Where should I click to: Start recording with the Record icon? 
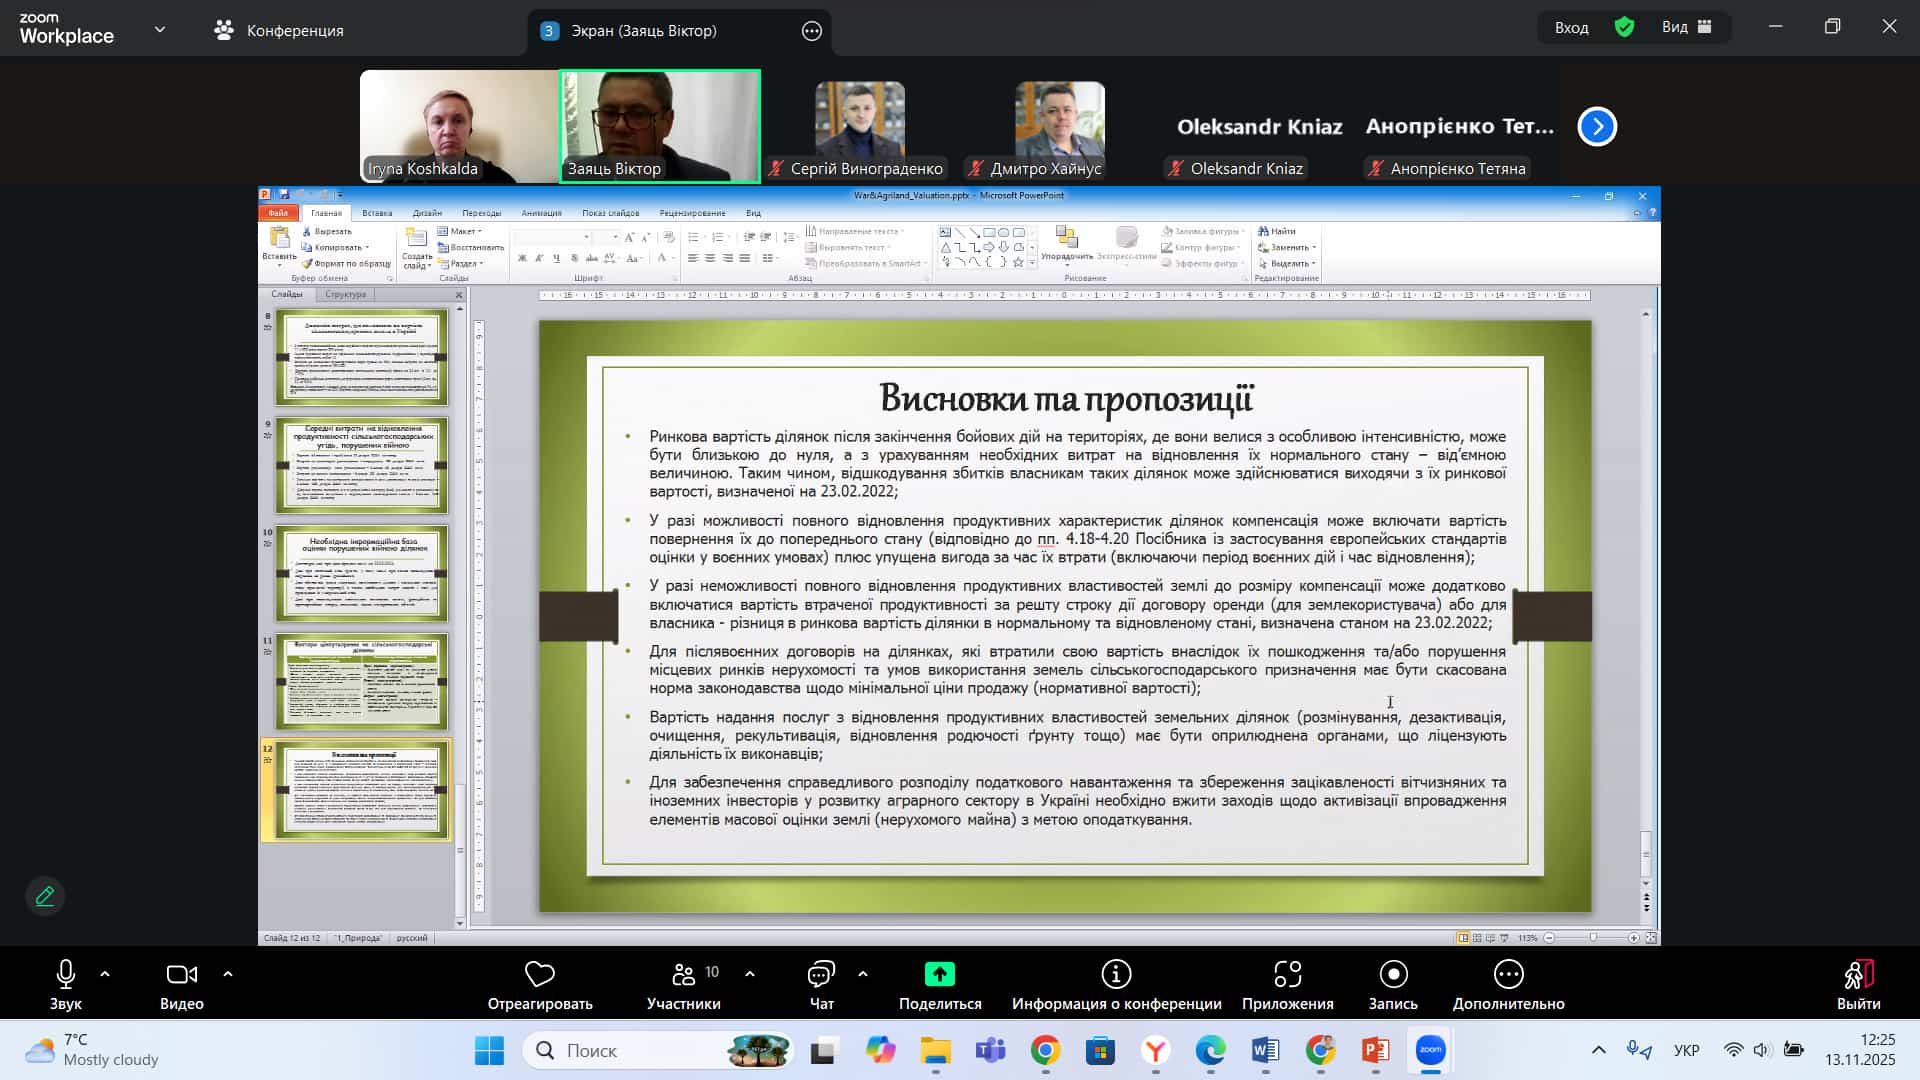point(1392,974)
